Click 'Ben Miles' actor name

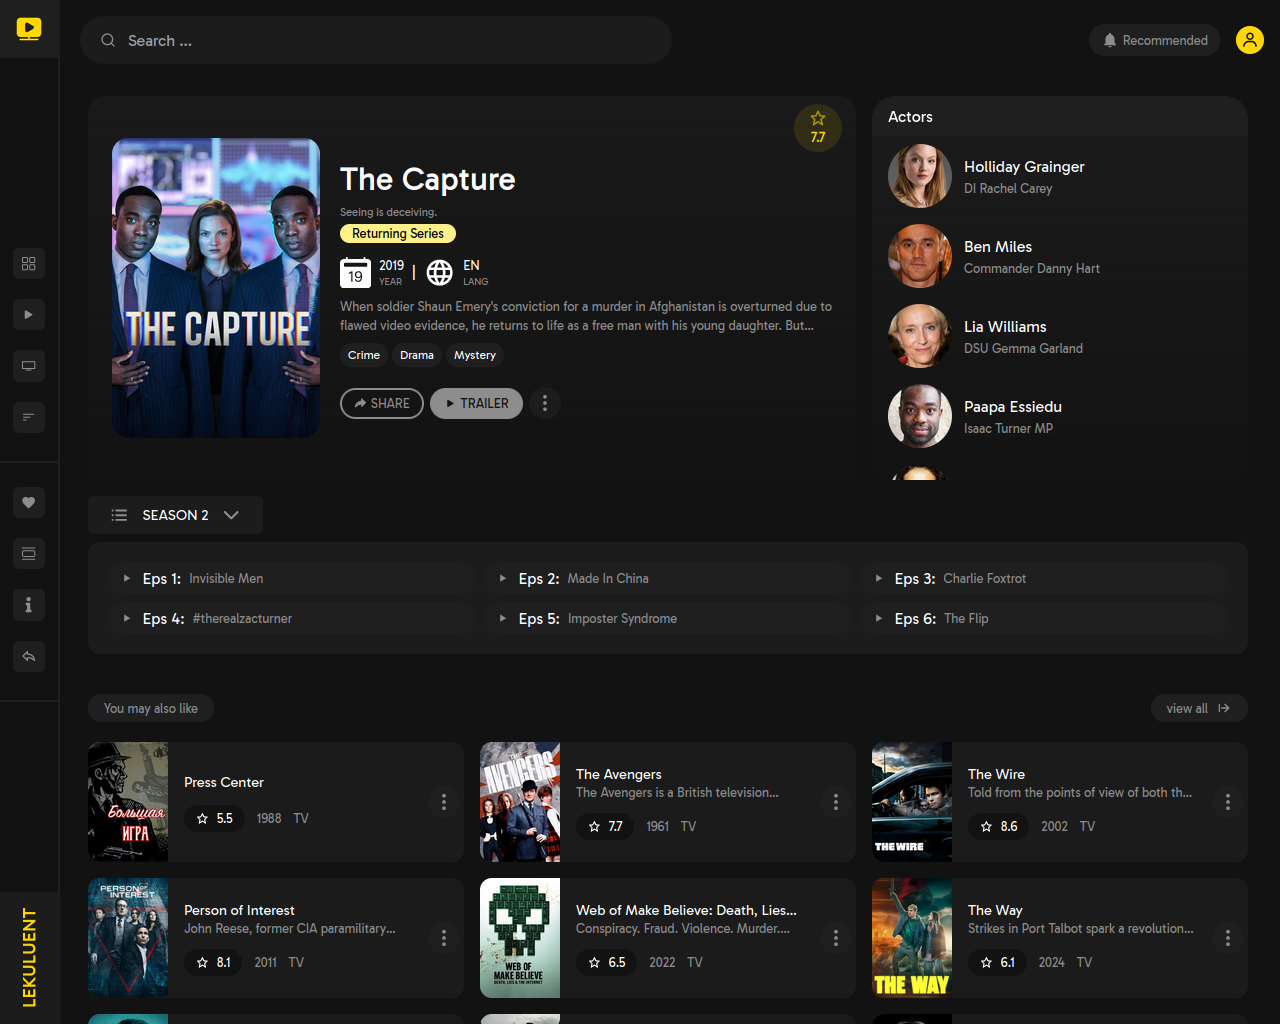pyautogui.click(x=998, y=247)
